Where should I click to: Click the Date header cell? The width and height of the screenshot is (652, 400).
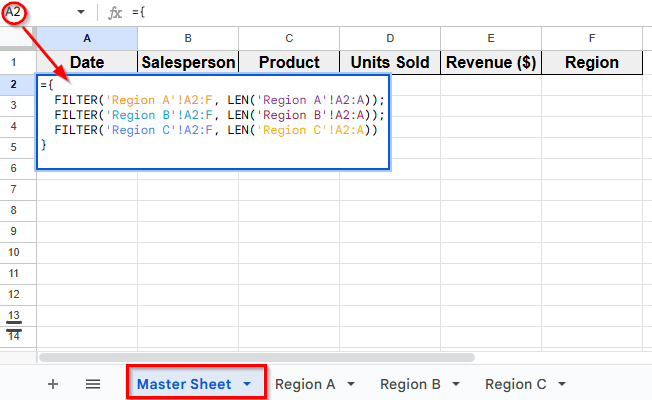tap(87, 62)
